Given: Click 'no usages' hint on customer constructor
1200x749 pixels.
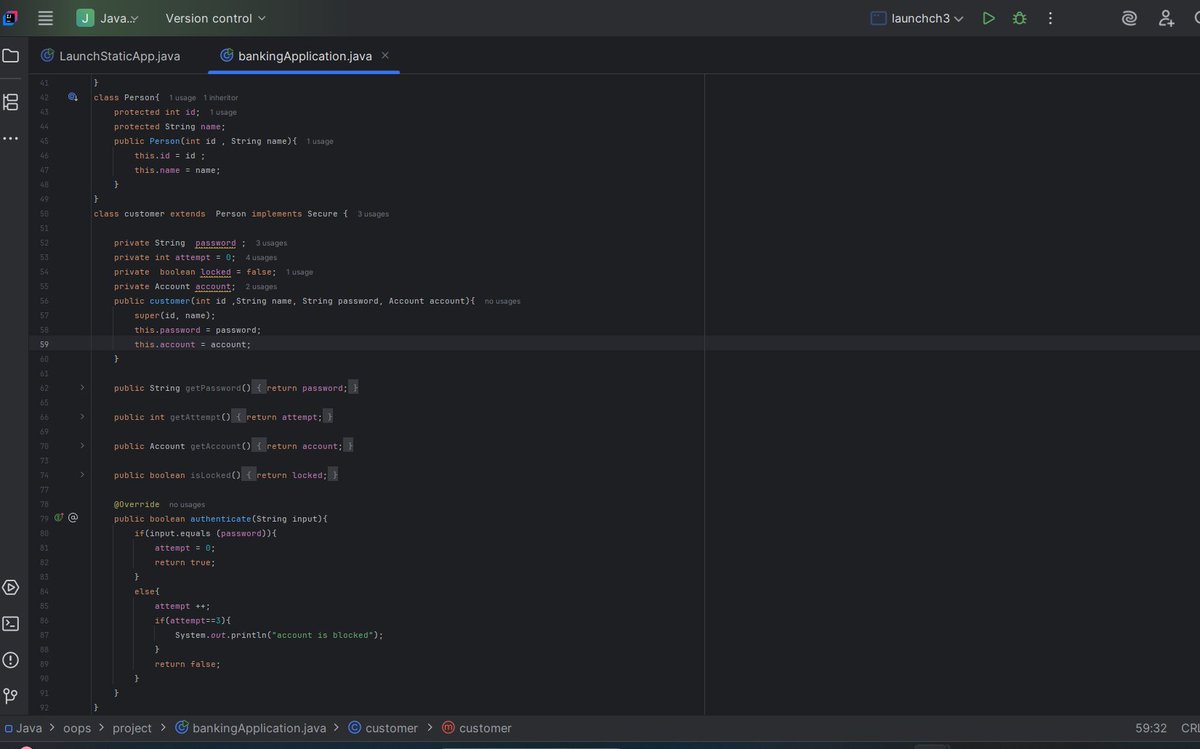Looking at the screenshot, I should coord(502,301).
